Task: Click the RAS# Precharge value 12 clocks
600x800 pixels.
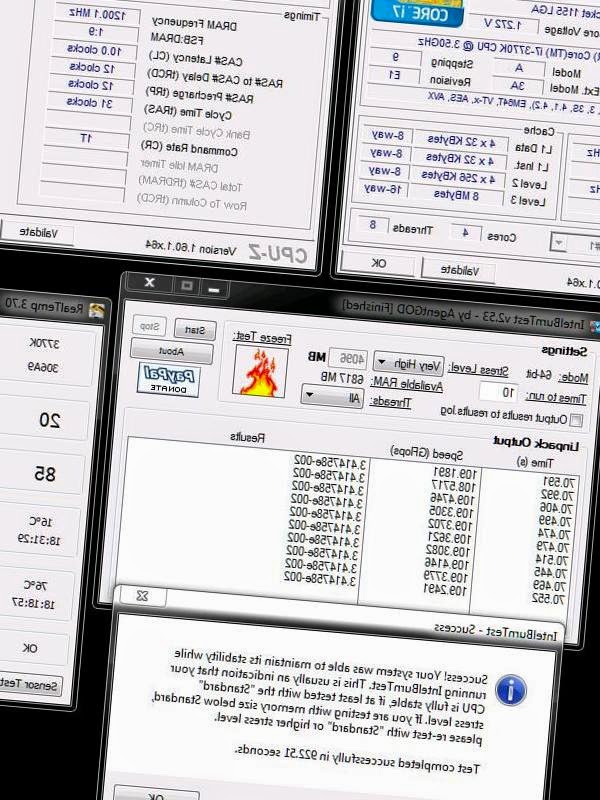Action: [x=91, y=85]
